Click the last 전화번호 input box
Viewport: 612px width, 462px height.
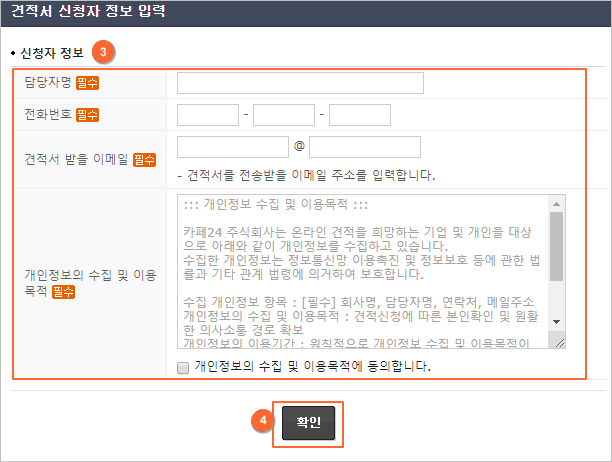click(x=360, y=115)
